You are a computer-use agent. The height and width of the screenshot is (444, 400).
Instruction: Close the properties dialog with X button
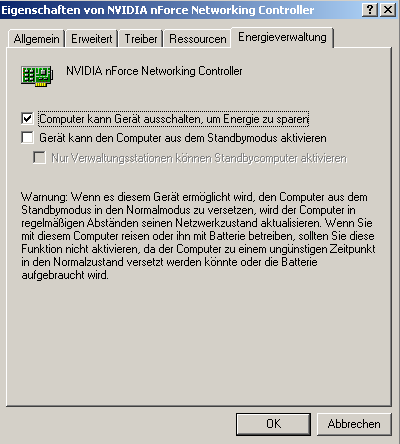(388, 10)
